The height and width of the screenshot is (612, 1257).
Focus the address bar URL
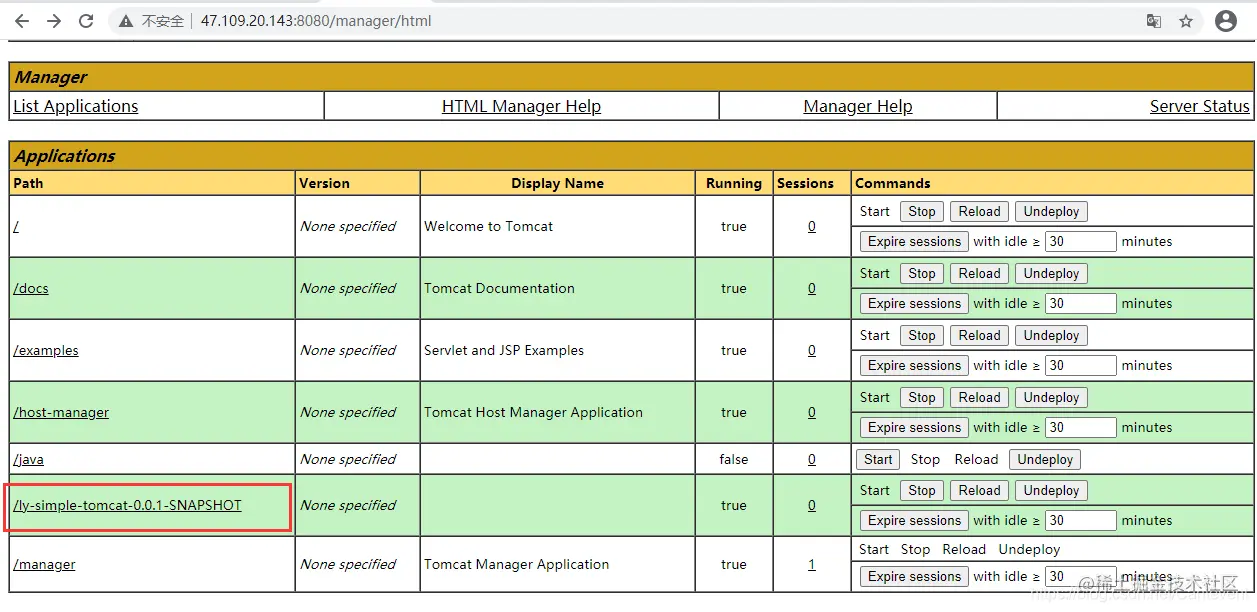[316, 21]
